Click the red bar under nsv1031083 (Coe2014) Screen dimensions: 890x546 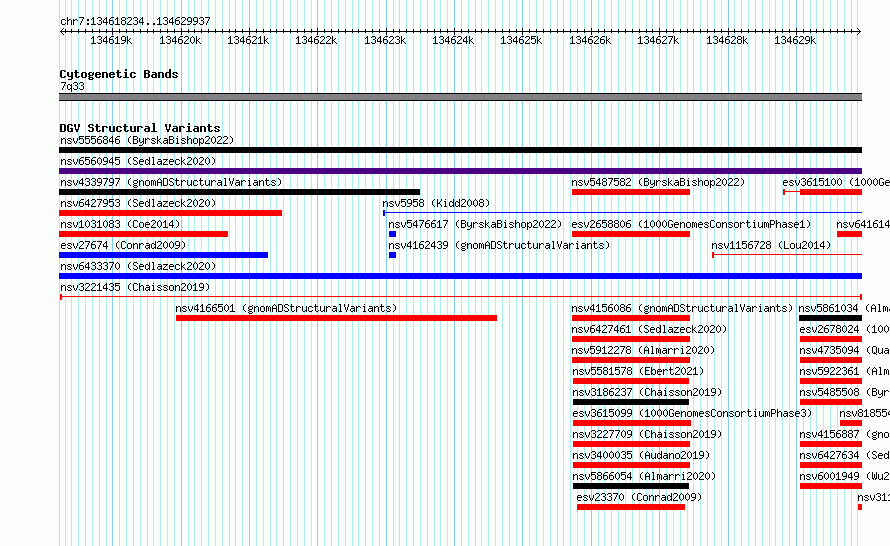coord(144,234)
